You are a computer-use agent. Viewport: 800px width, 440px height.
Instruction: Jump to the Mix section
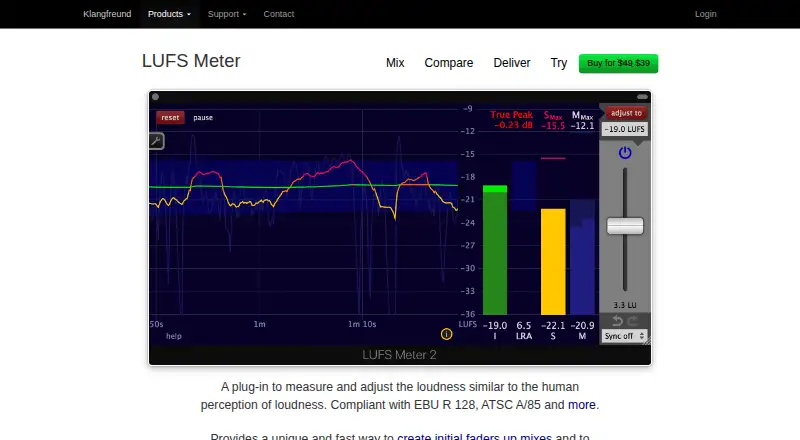[x=395, y=63]
